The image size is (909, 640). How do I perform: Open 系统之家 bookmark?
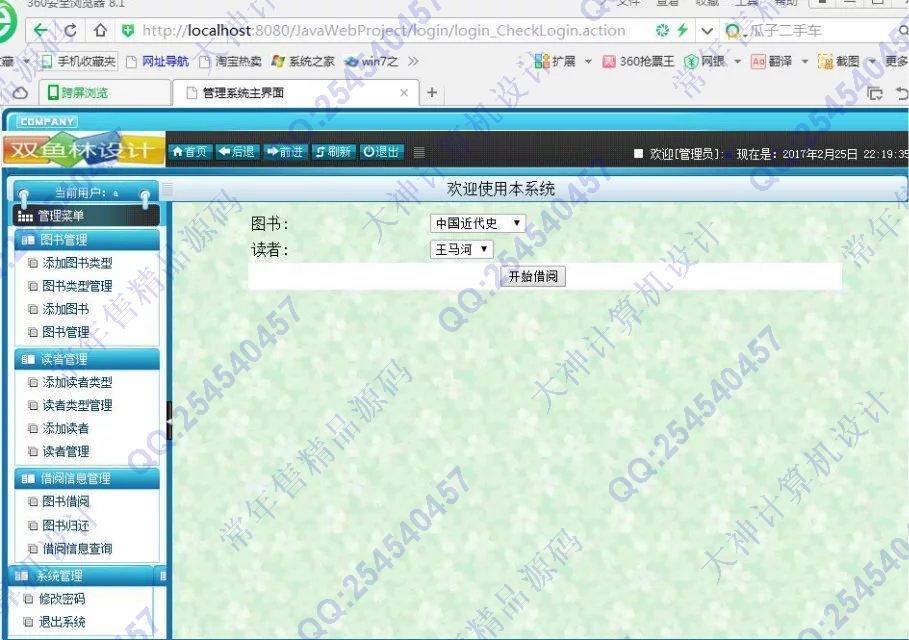tap(303, 61)
